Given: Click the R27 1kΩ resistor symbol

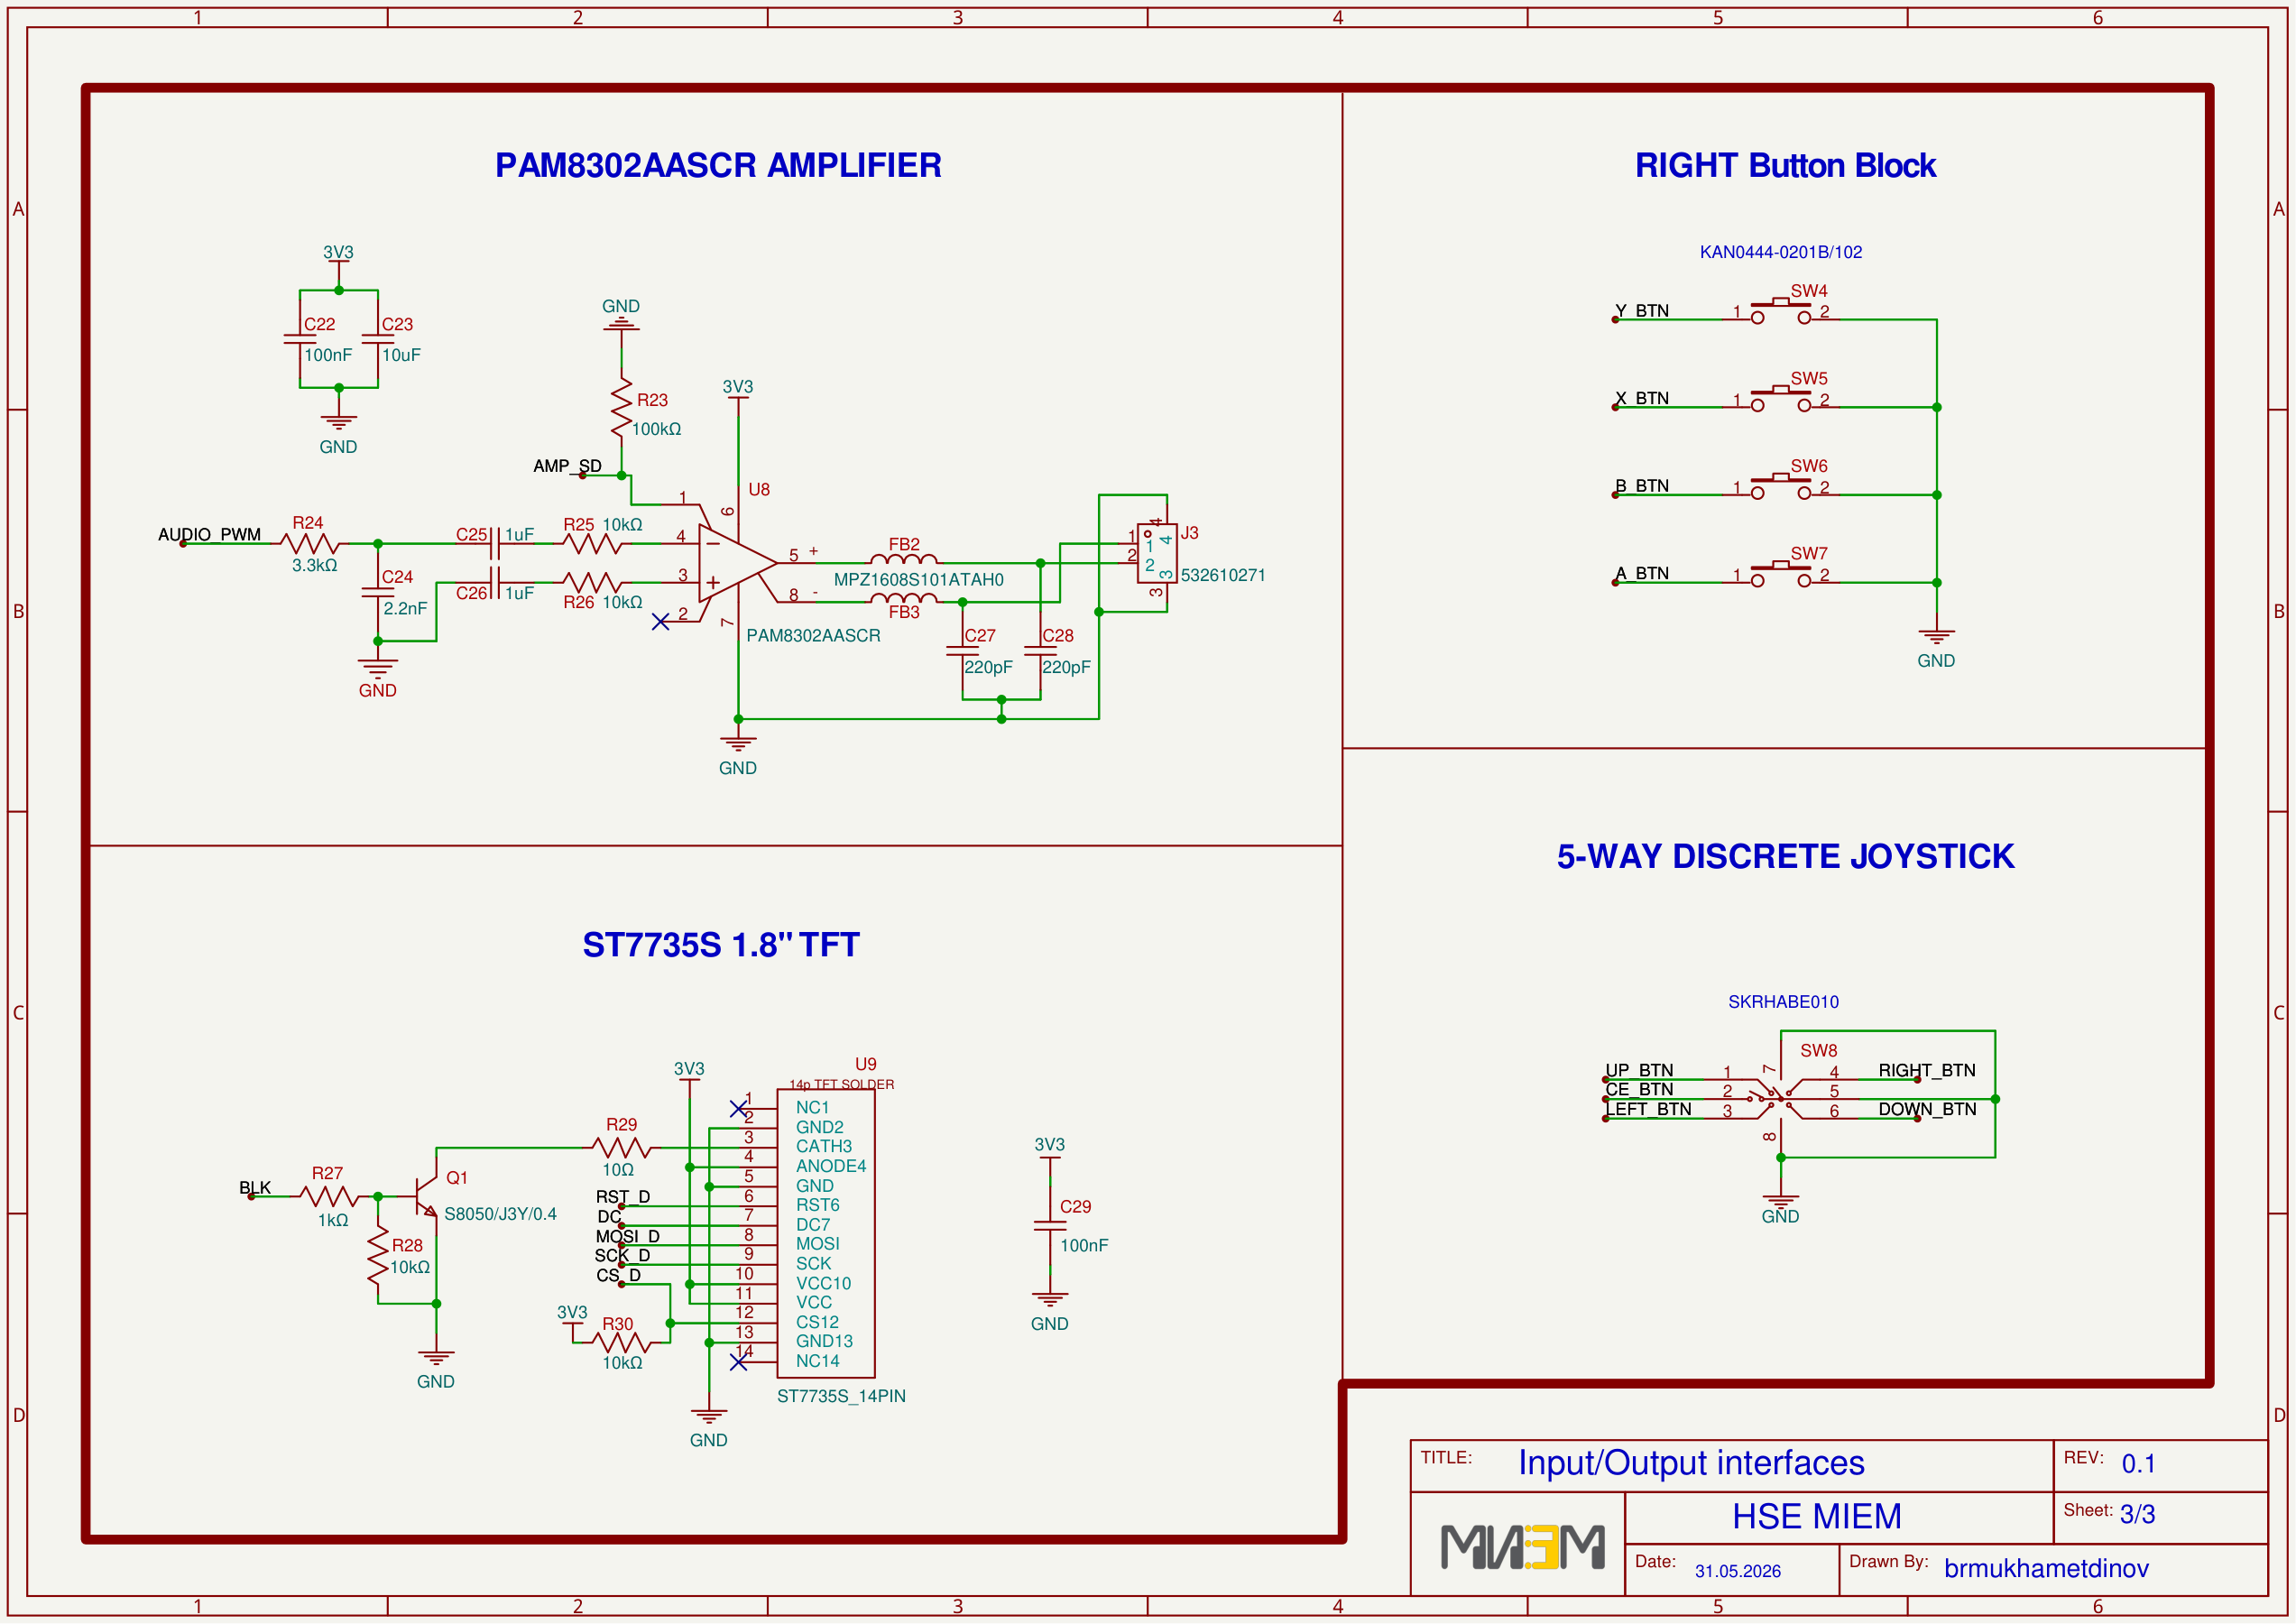Looking at the screenshot, I should coord(329,1196).
